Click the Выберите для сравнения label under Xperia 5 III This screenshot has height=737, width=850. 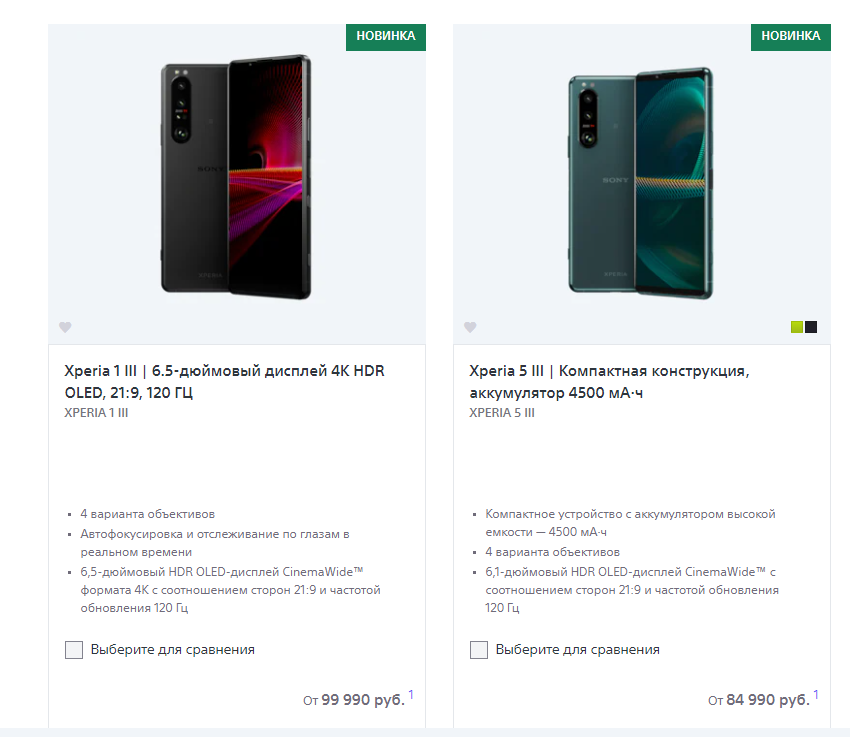[577, 650]
